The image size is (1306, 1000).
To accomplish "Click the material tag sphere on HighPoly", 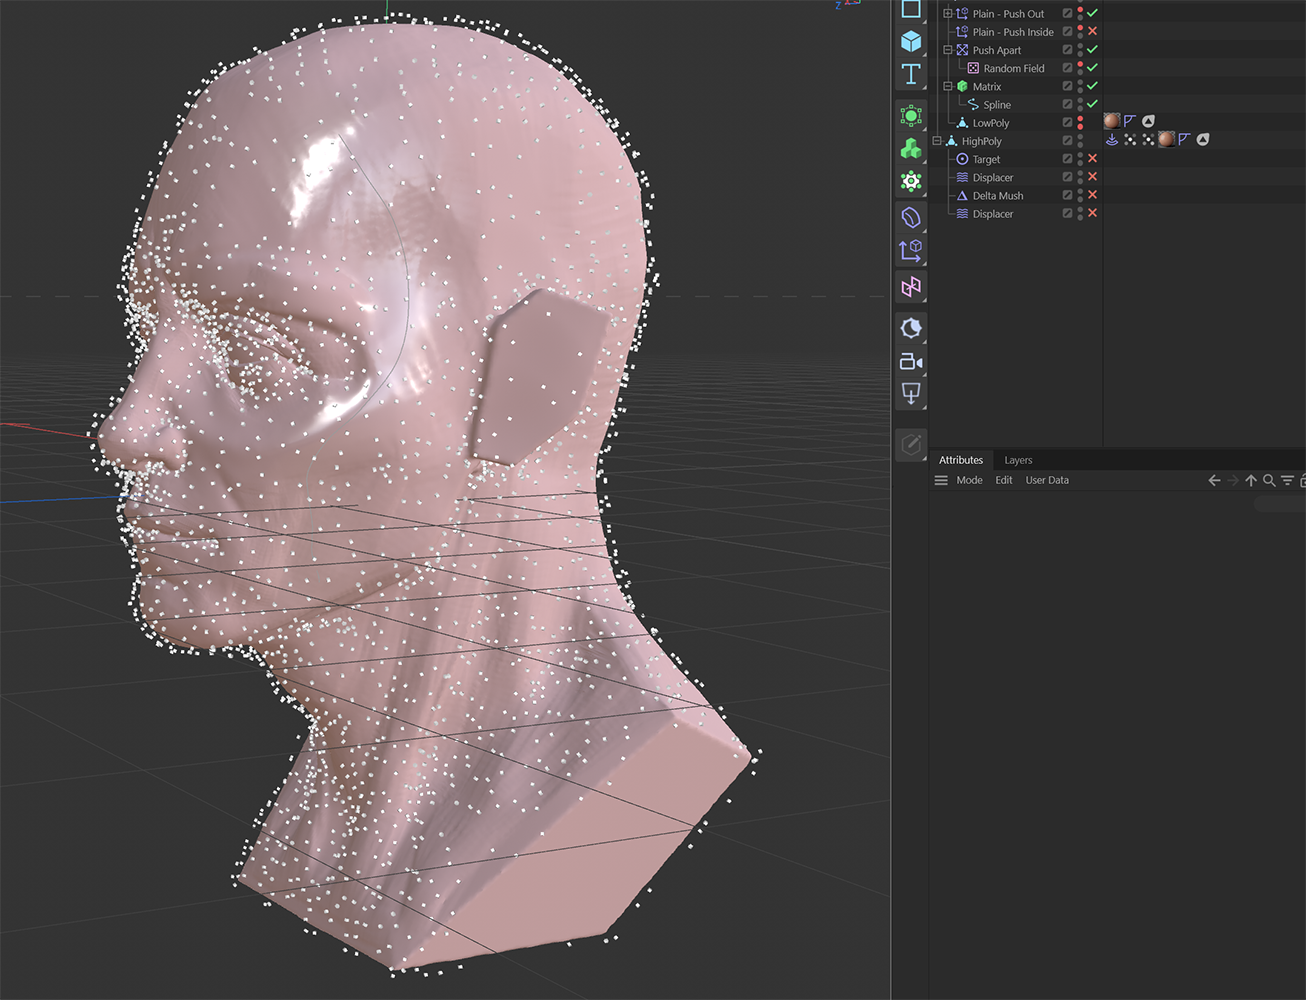I will (1166, 139).
